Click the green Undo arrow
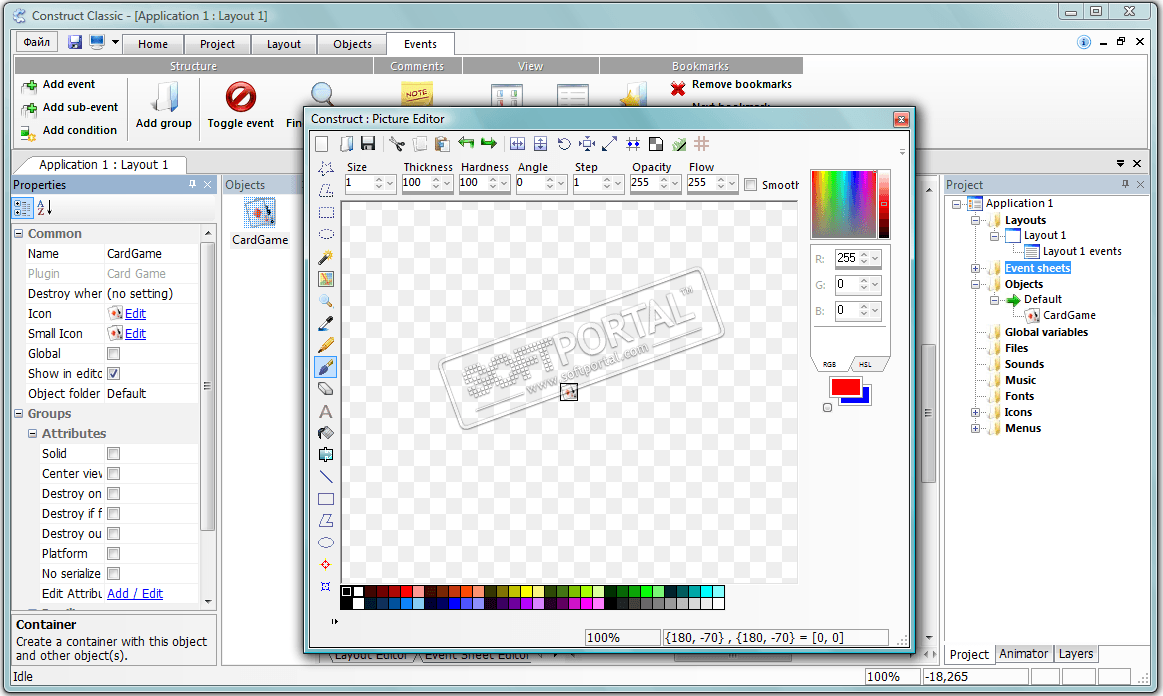Image resolution: width=1163 pixels, height=696 pixels. point(466,142)
